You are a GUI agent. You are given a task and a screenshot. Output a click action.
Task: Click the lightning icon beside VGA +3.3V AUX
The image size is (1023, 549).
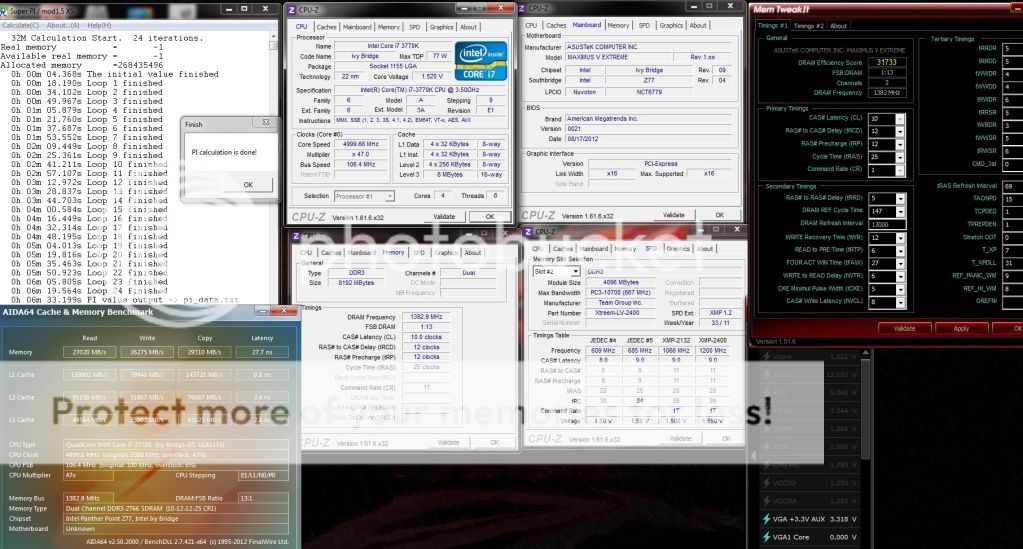(x=768, y=519)
